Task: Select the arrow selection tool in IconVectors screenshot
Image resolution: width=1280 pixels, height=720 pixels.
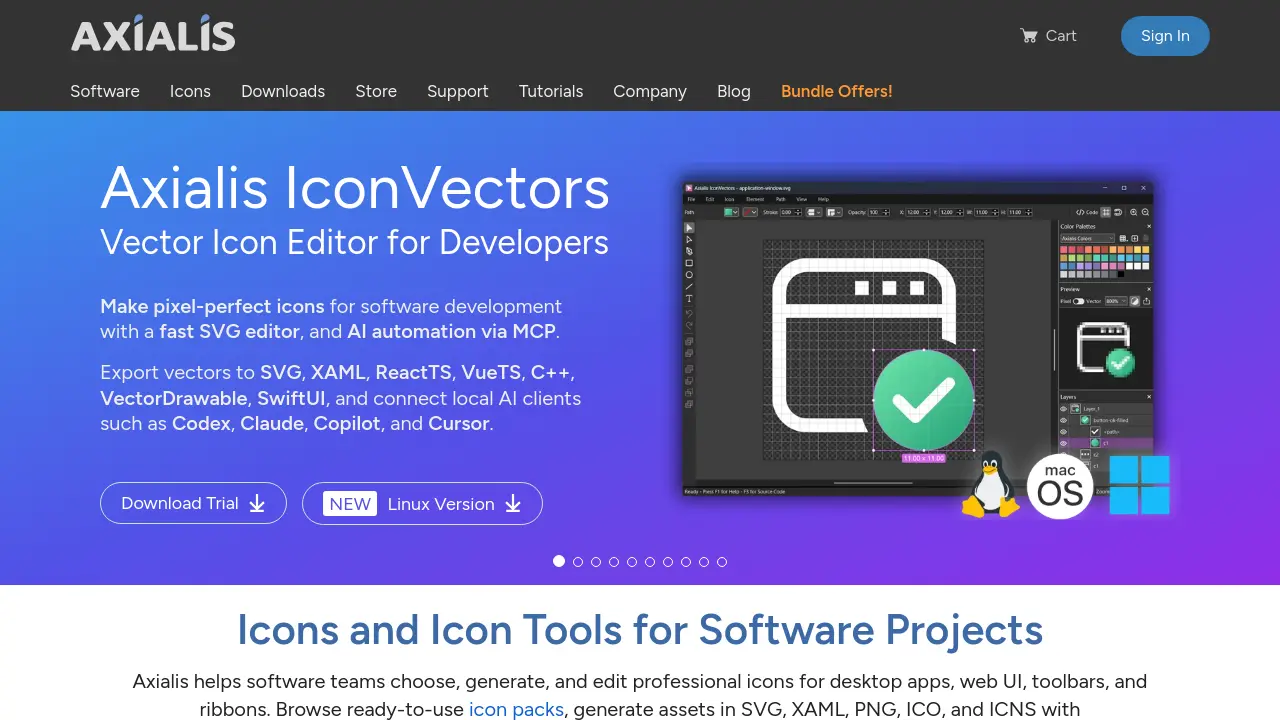Action: [689, 228]
